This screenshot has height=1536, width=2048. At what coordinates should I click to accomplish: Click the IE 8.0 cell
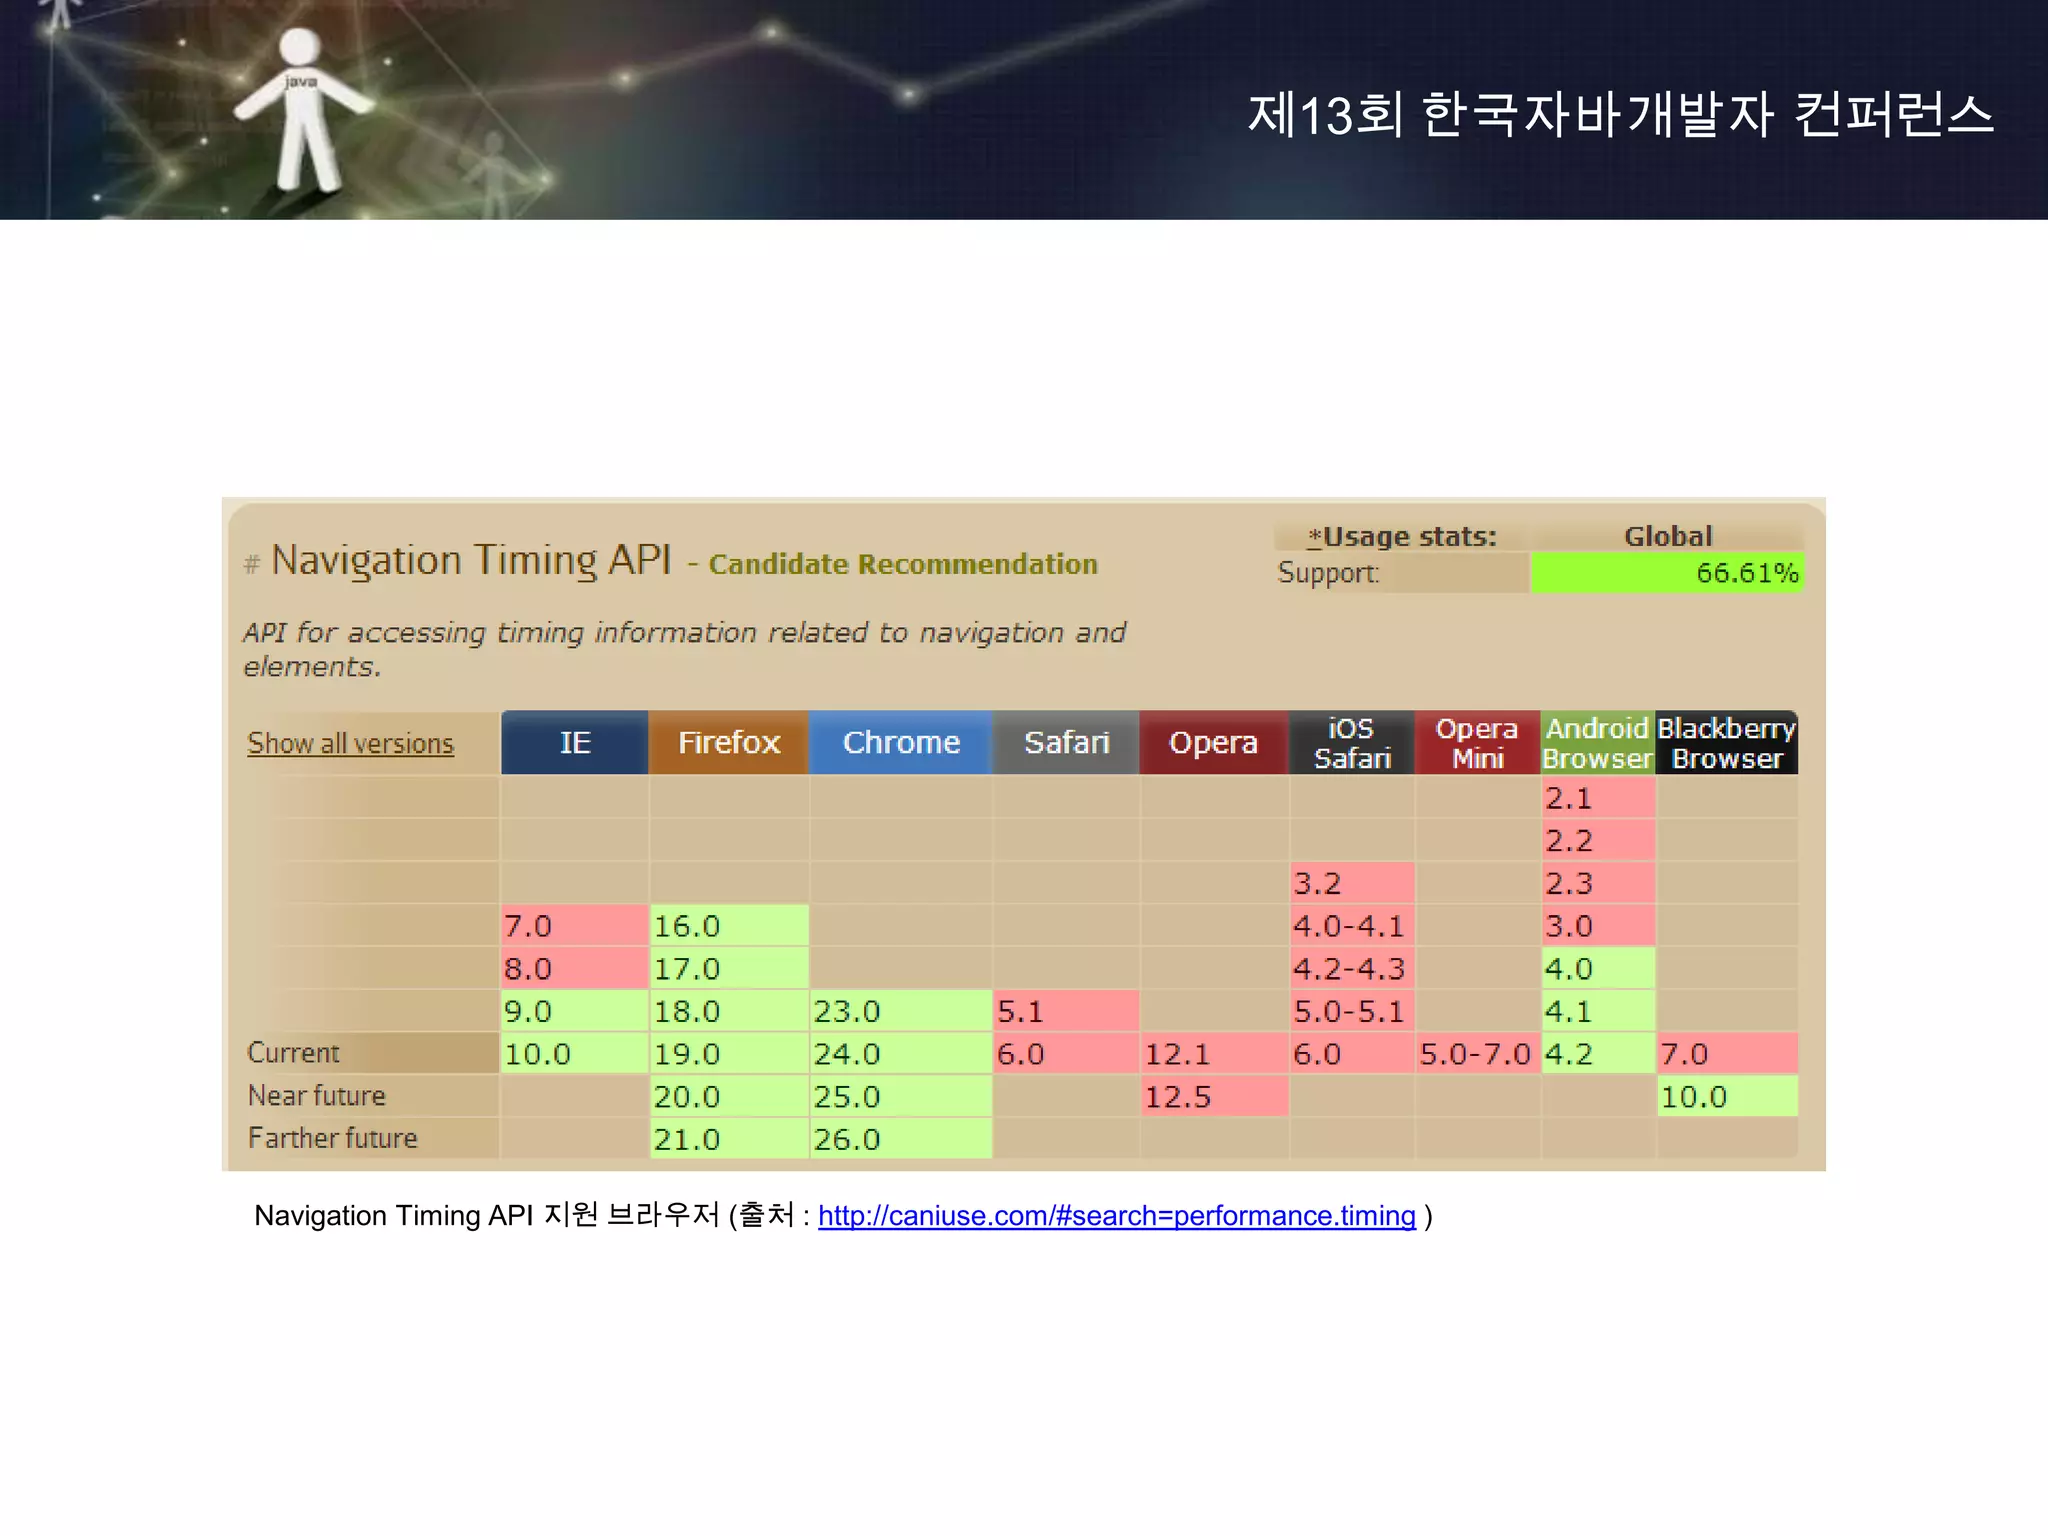[x=575, y=969]
